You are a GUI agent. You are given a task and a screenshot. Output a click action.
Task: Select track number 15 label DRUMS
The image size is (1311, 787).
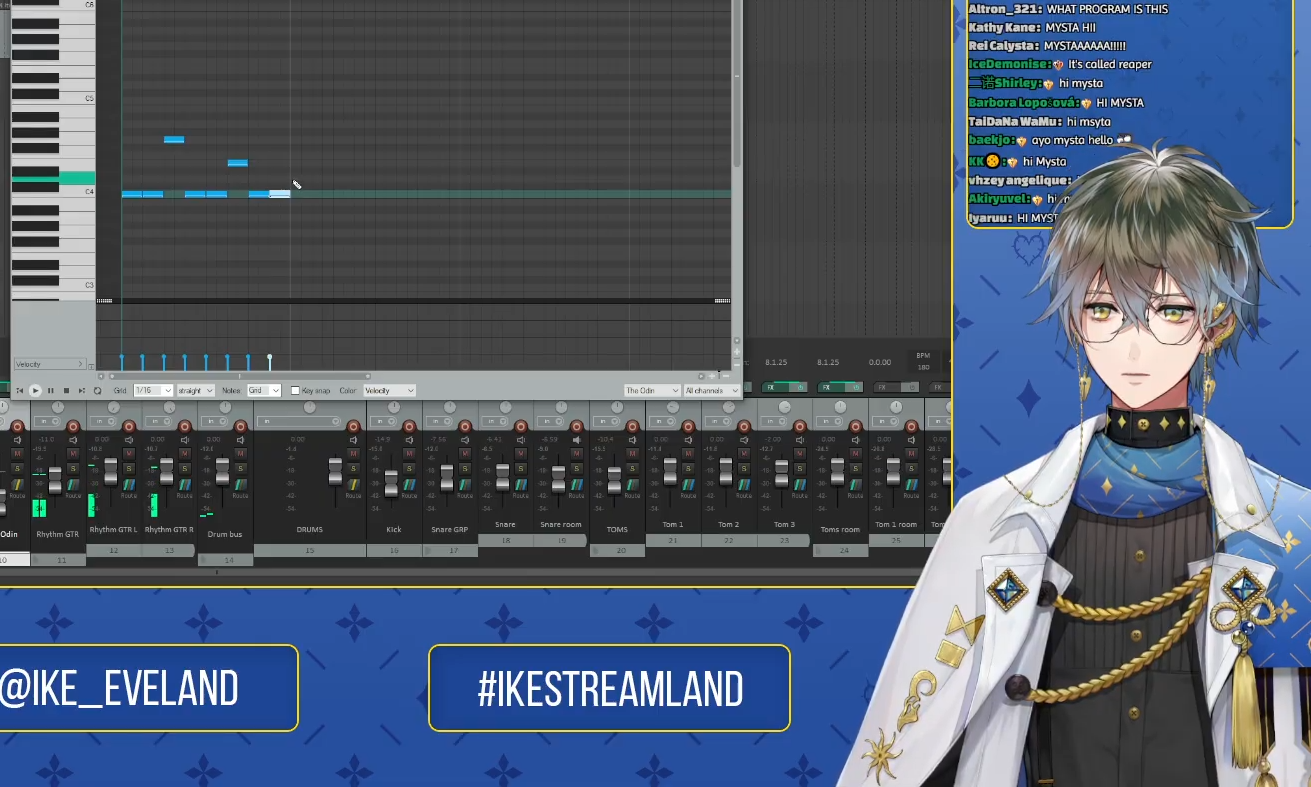pyautogui.click(x=310, y=550)
